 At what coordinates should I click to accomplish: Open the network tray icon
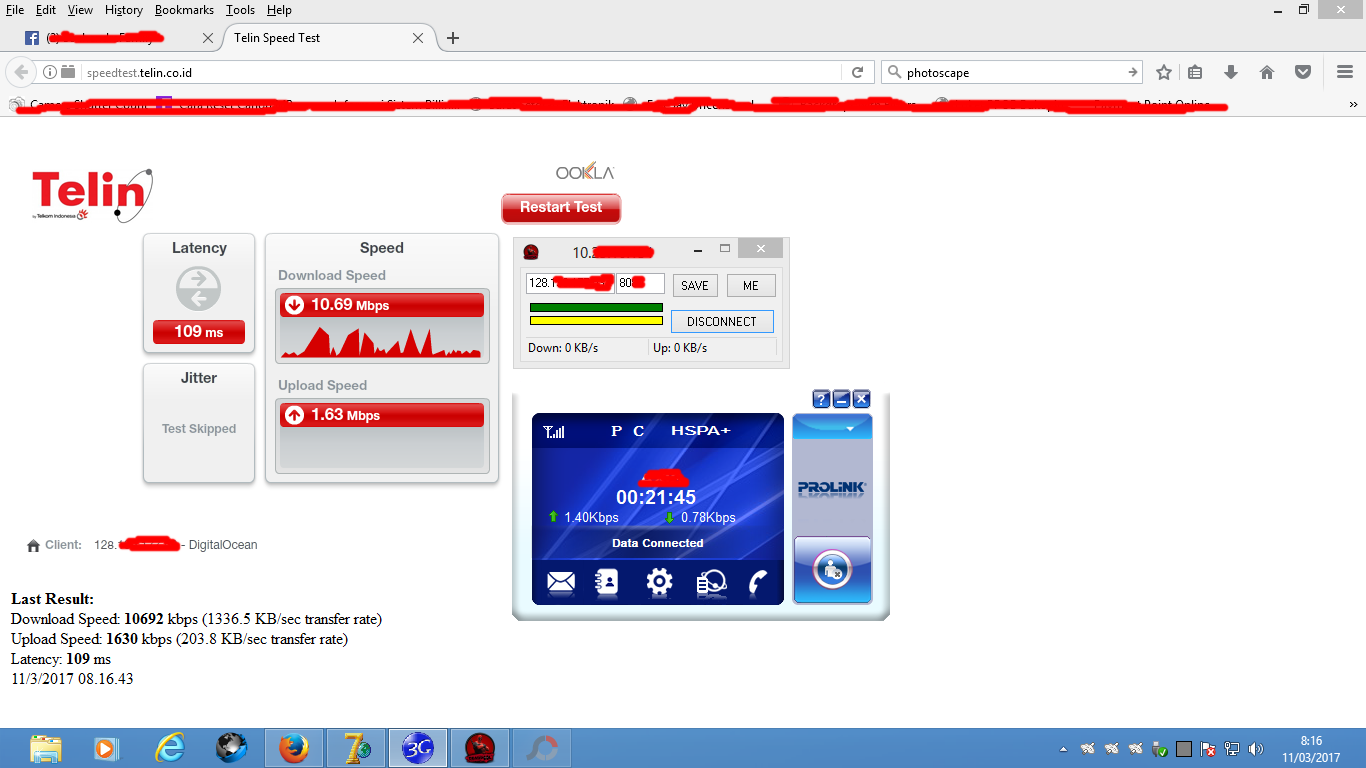point(1232,748)
